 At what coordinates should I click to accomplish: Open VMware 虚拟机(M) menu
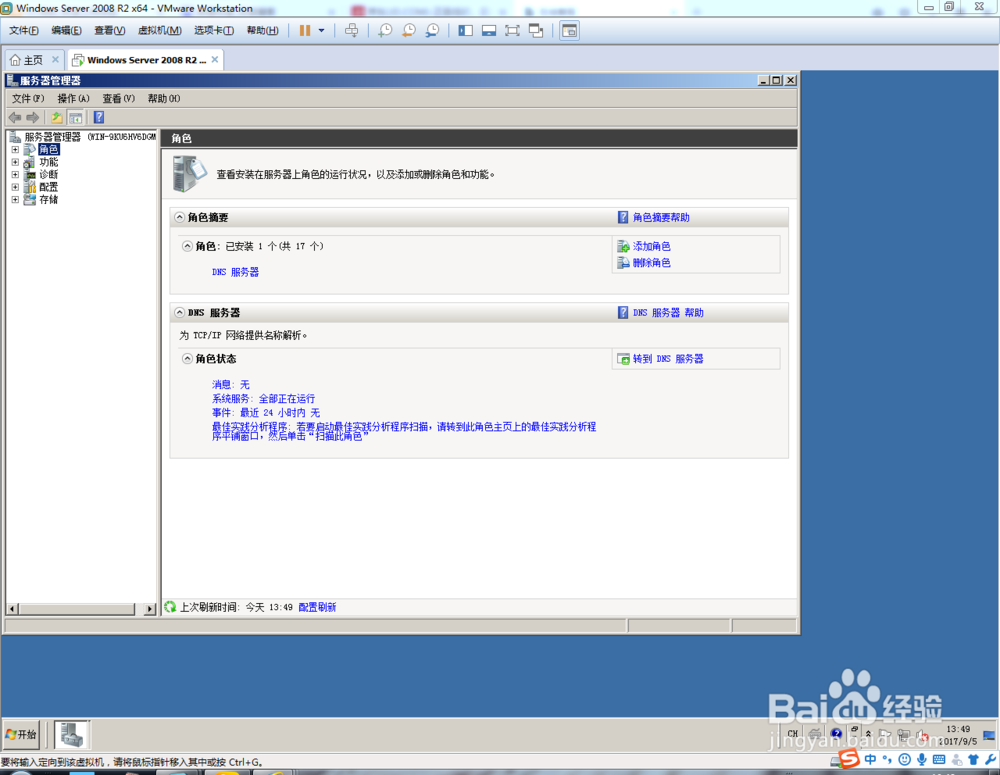coord(159,31)
